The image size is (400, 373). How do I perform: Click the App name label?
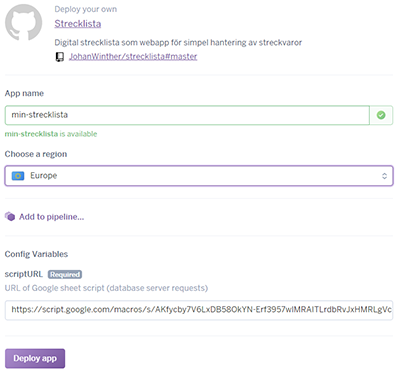tap(24, 94)
